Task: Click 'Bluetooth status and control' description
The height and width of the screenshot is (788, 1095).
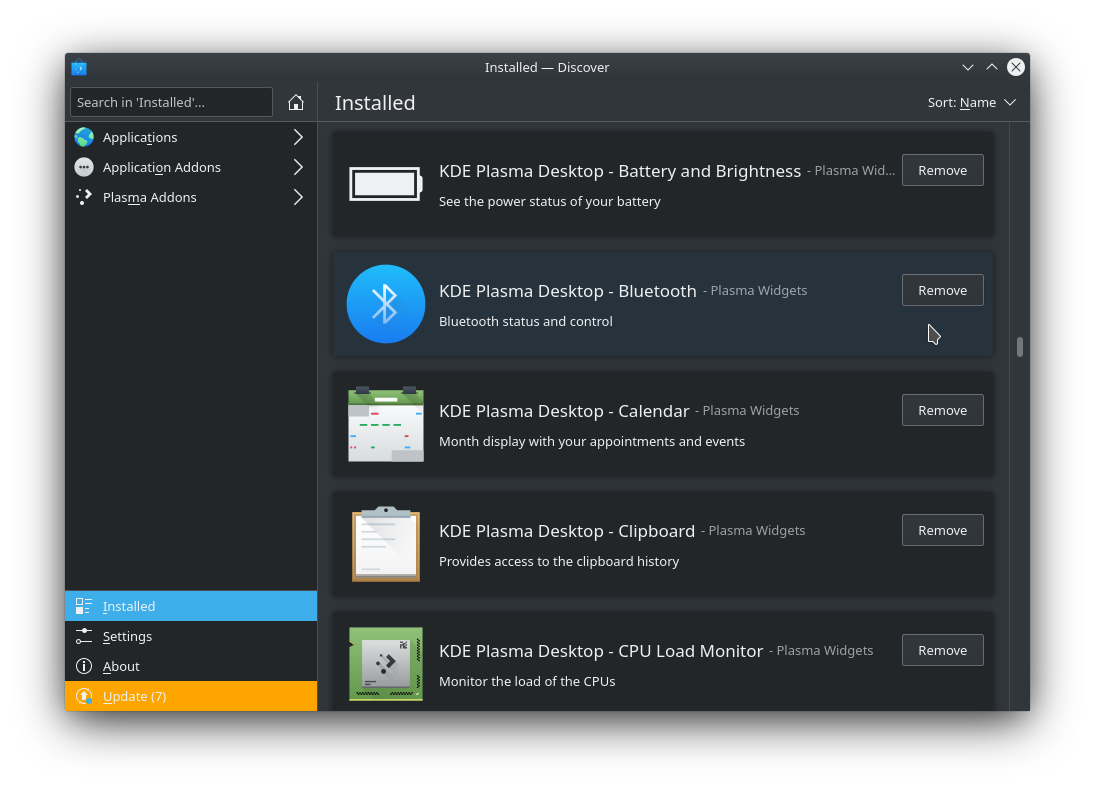Action: 526,321
